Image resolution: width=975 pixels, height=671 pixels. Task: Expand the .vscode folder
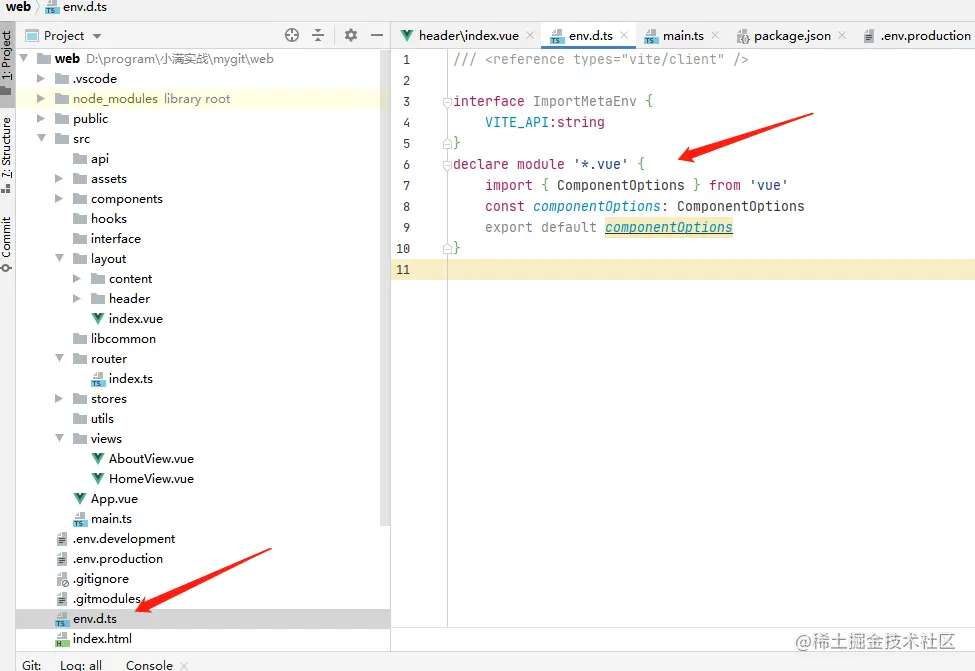click(41, 78)
